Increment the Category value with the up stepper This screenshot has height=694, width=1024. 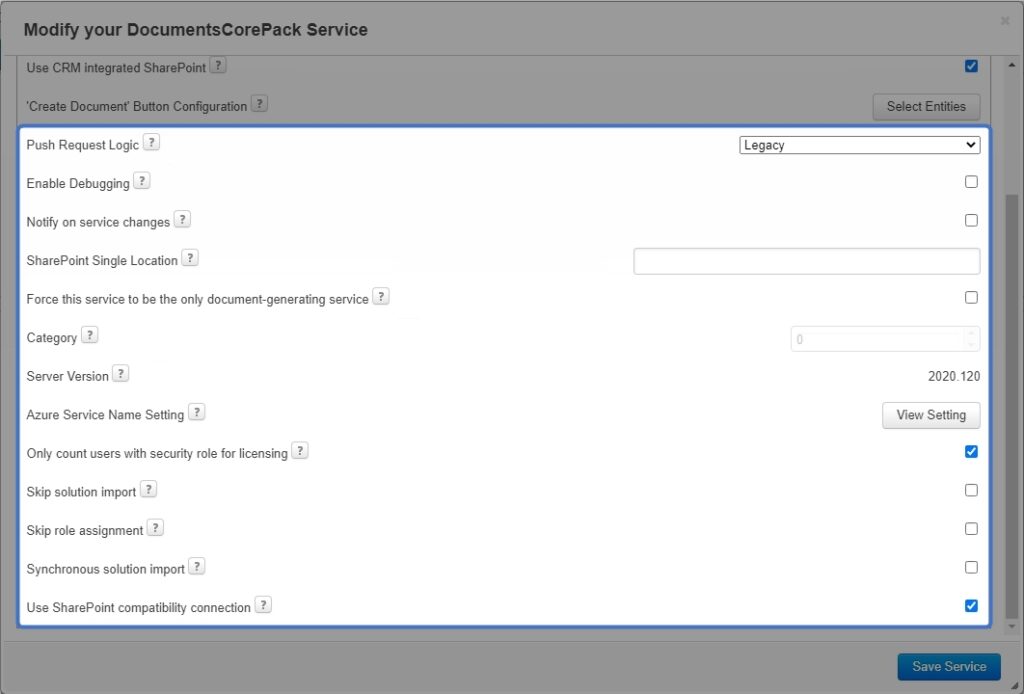click(x=971, y=334)
